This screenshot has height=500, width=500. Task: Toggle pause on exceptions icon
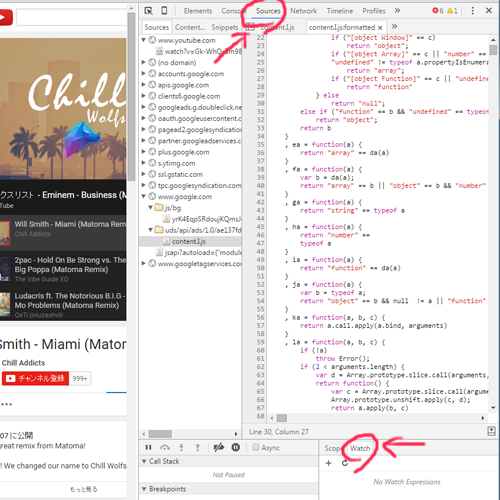[236, 447]
